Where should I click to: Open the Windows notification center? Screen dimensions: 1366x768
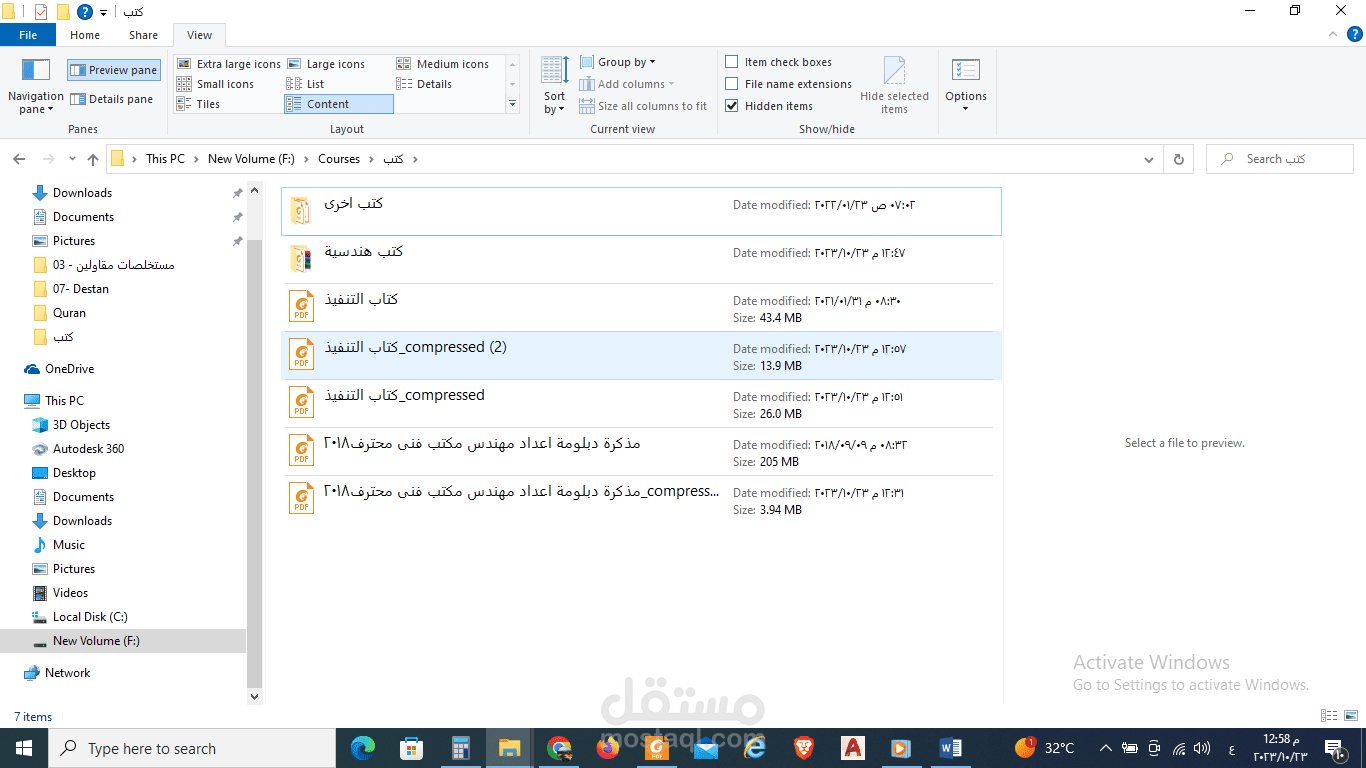1334,748
